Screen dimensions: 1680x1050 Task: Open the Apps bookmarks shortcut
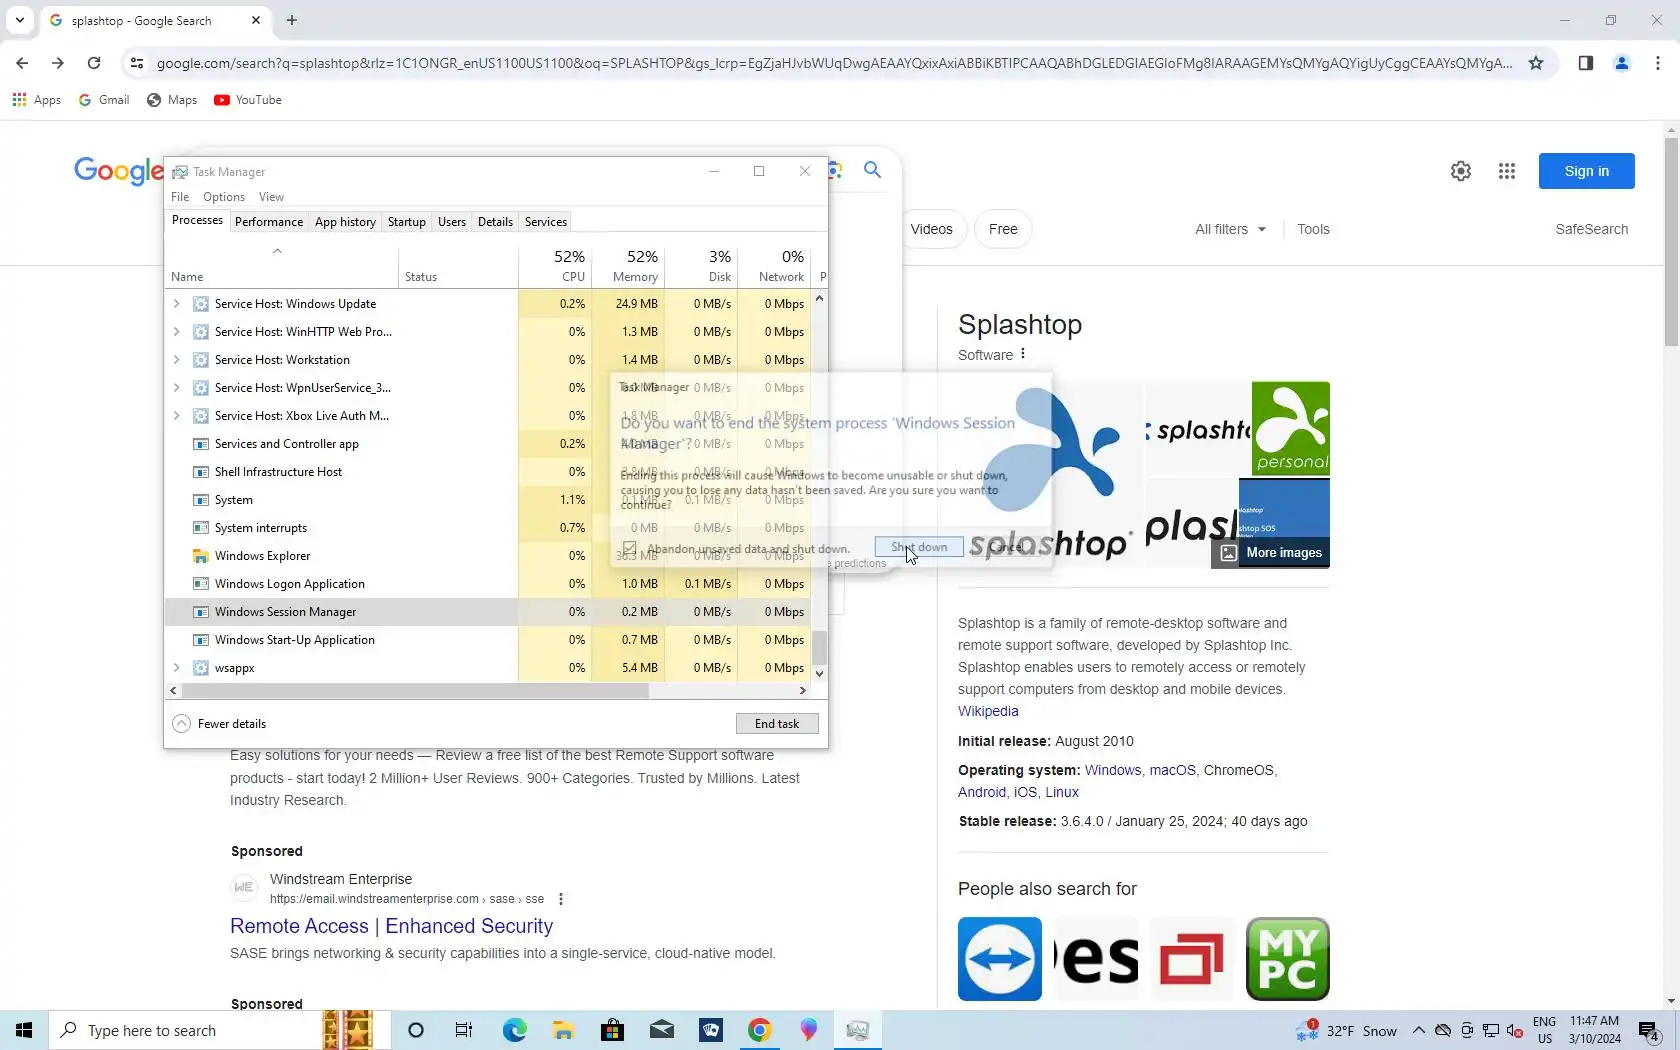36,100
